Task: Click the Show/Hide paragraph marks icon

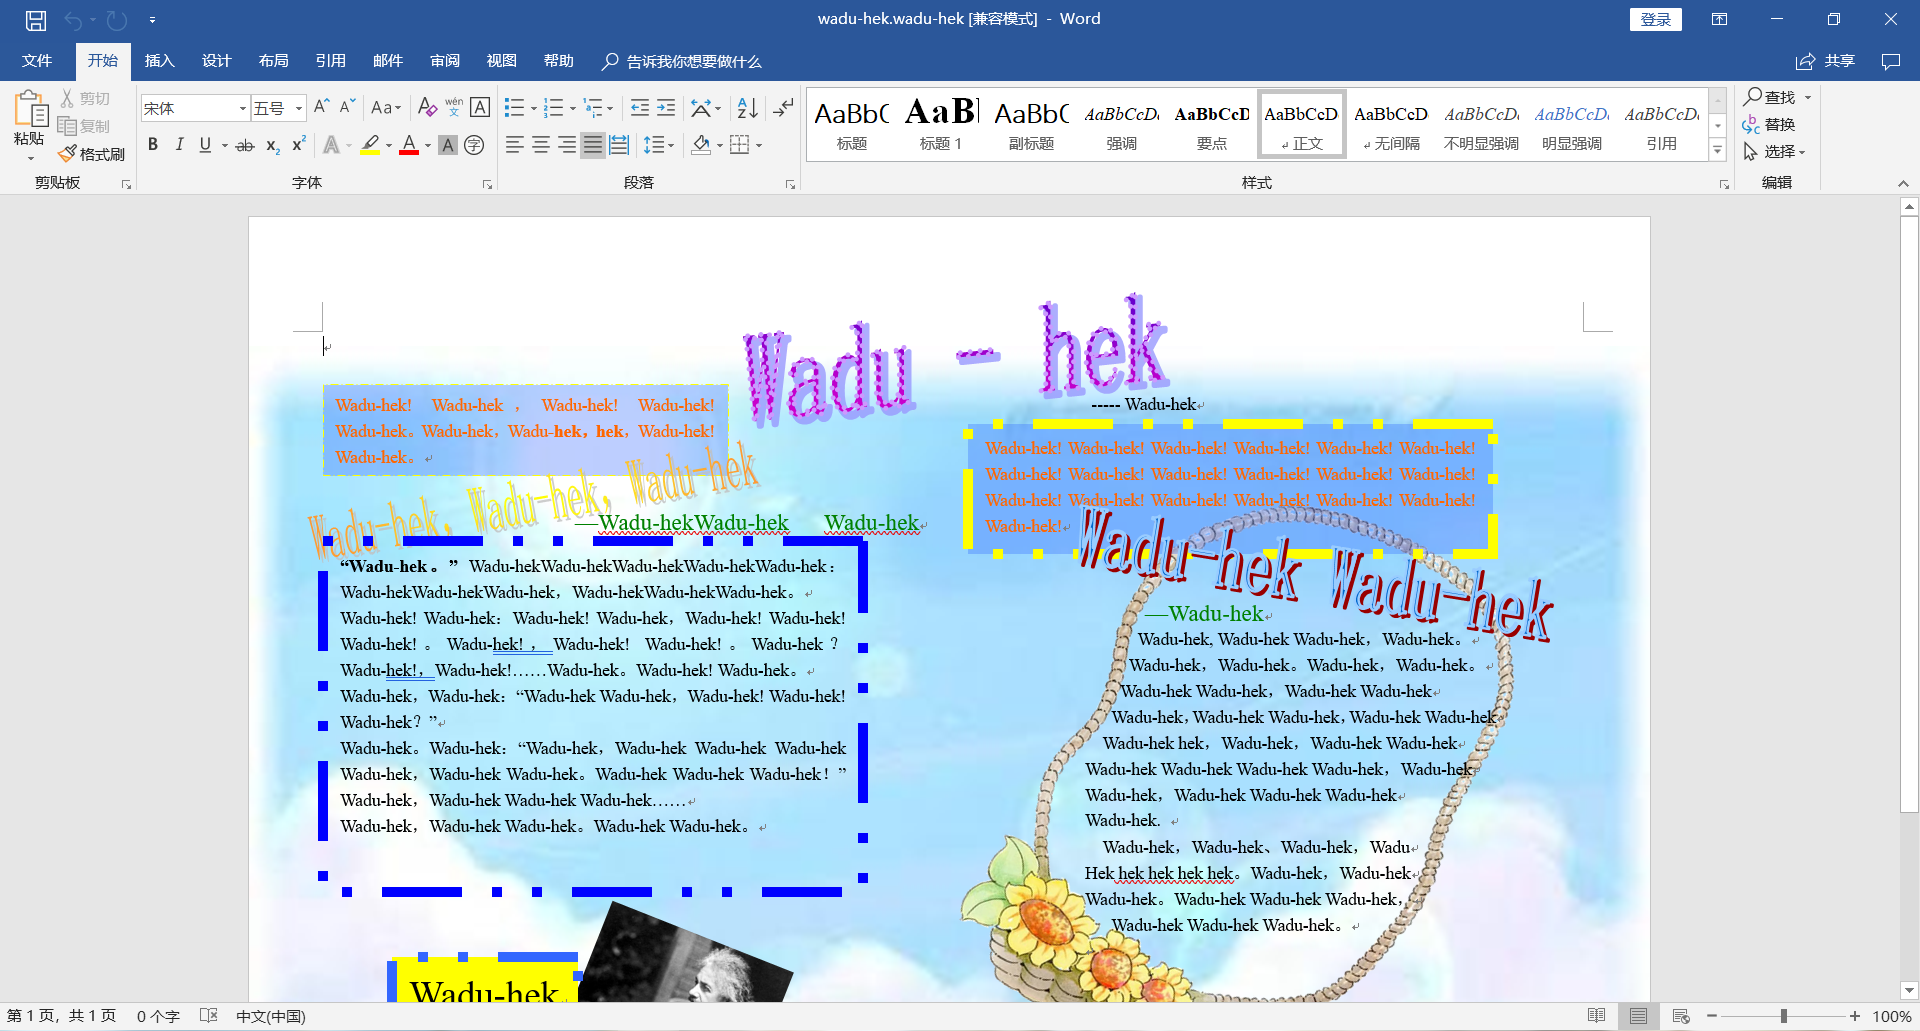Action: (783, 108)
